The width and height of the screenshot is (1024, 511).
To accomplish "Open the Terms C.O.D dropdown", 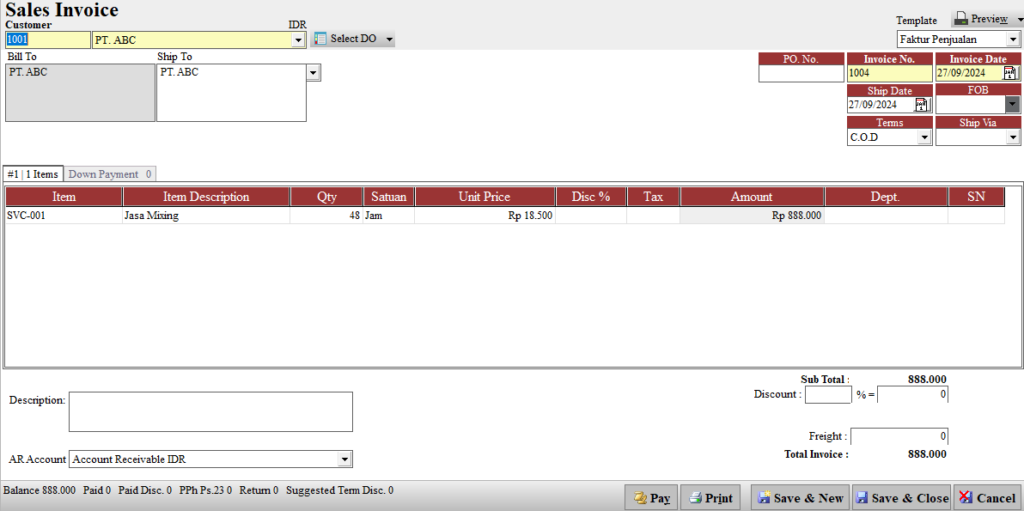I will [x=924, y=137].
